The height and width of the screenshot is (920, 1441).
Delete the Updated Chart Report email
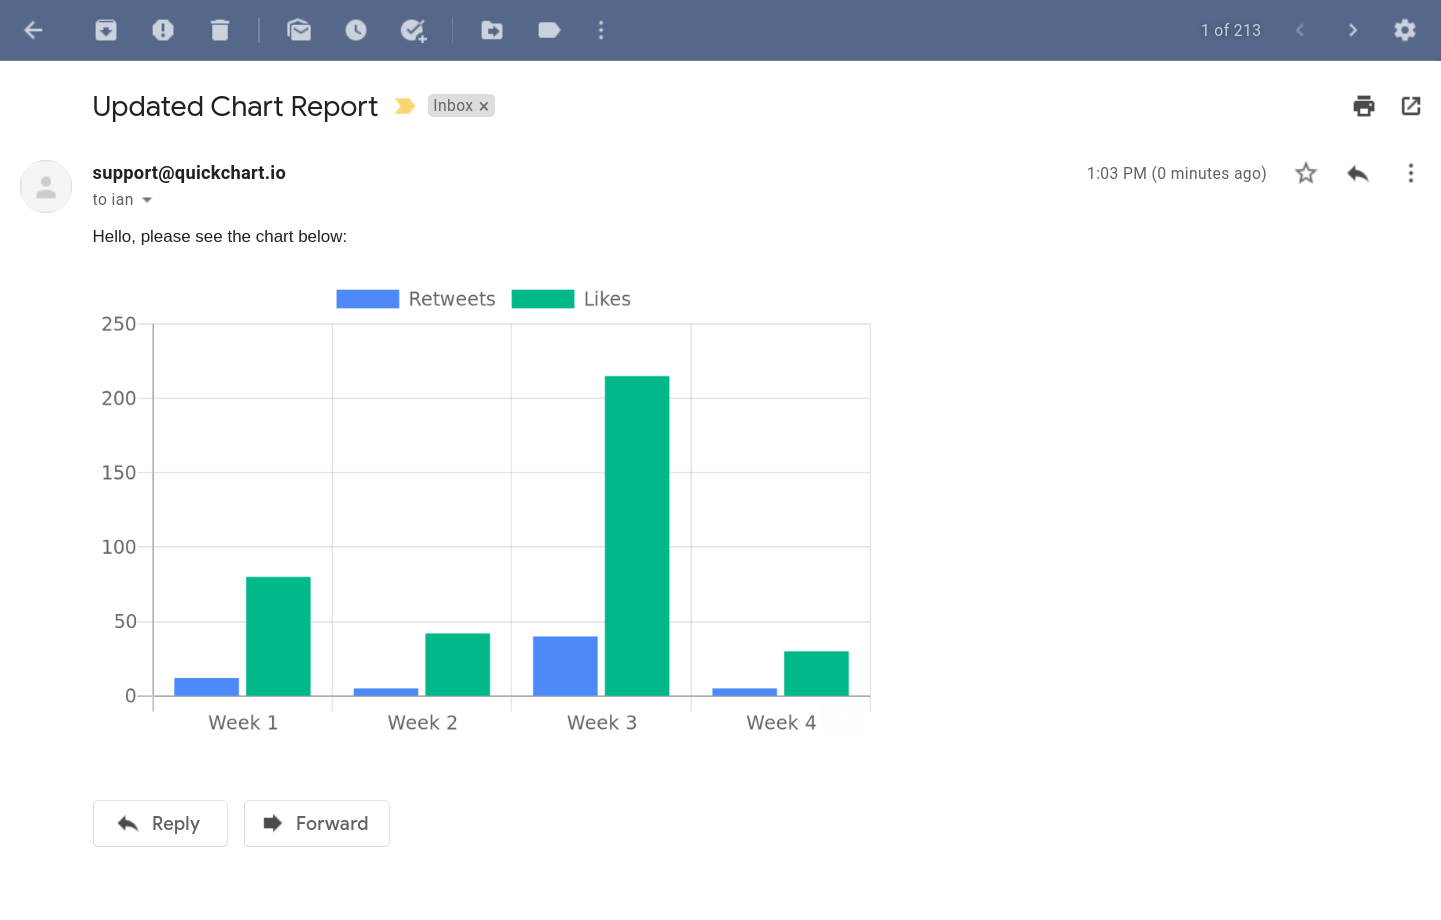pos(220,30)
